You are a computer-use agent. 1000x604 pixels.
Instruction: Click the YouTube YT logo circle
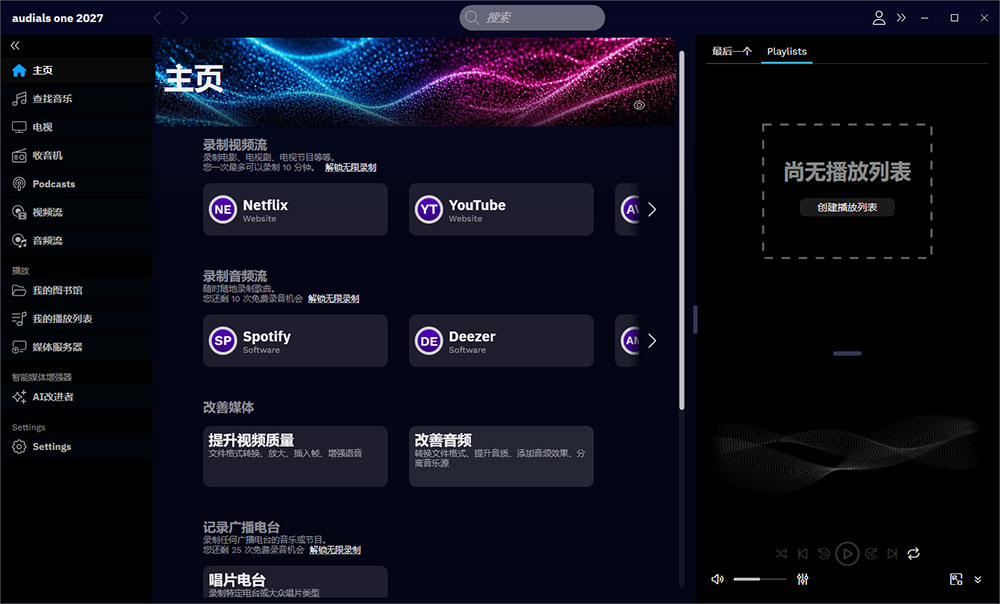[x=429, y=209]
